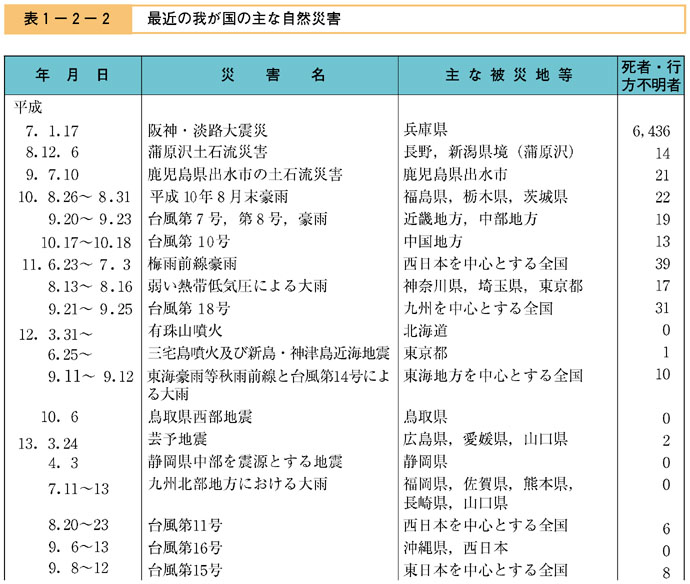Click the 九州を中心とする全国 area cell

point(478,308)
